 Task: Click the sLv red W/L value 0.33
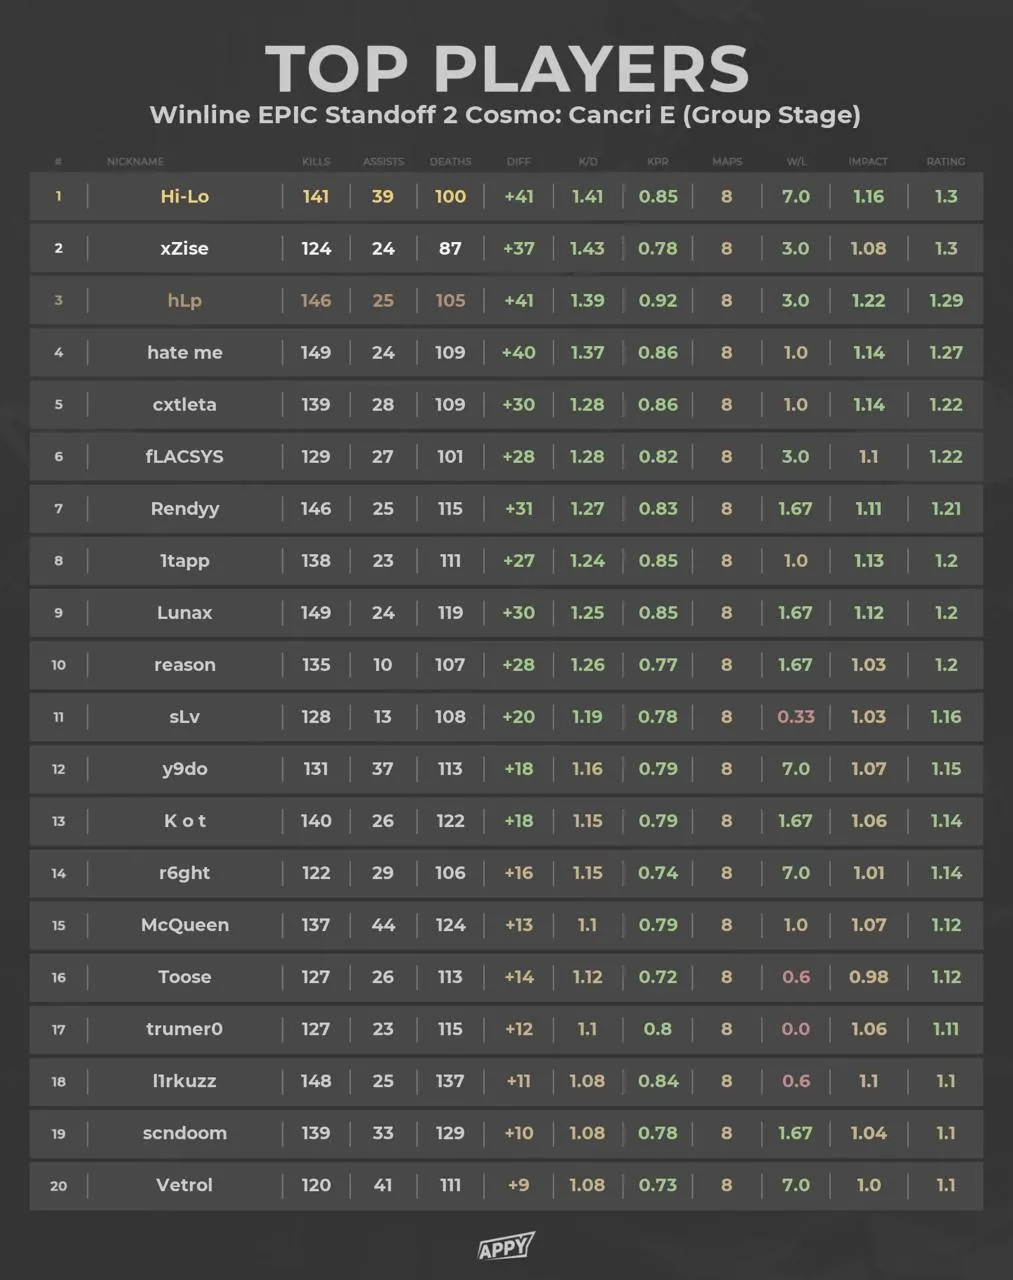click(796, 716)
